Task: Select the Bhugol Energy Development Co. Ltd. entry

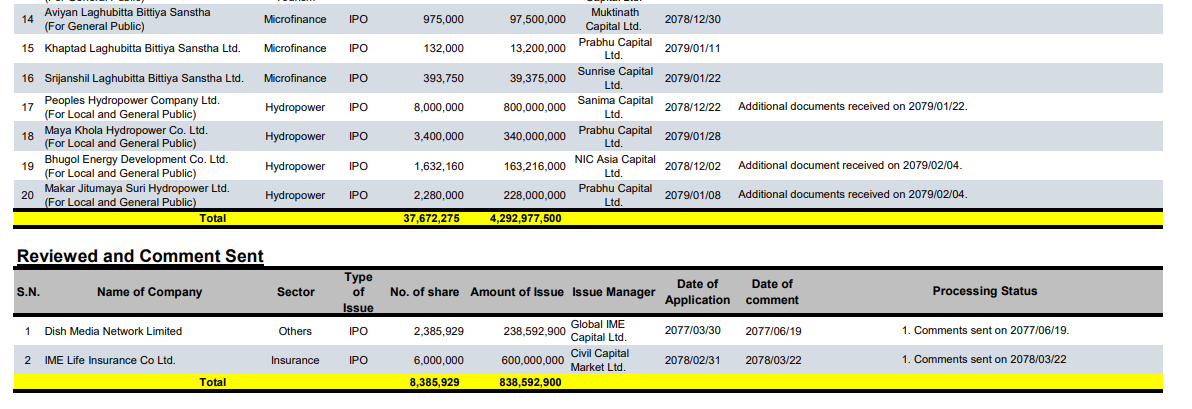Action: [136, 159]
